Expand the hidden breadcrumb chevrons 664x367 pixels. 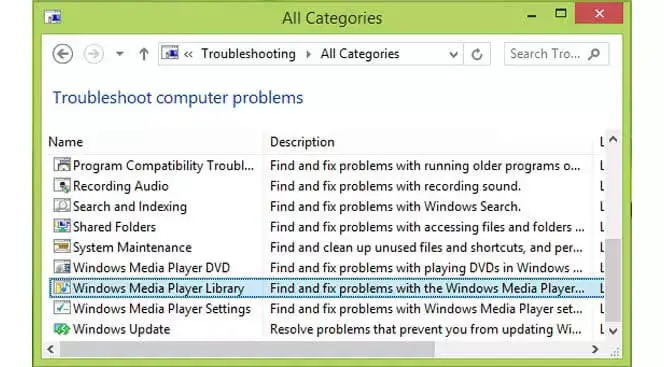pos(188,54)
